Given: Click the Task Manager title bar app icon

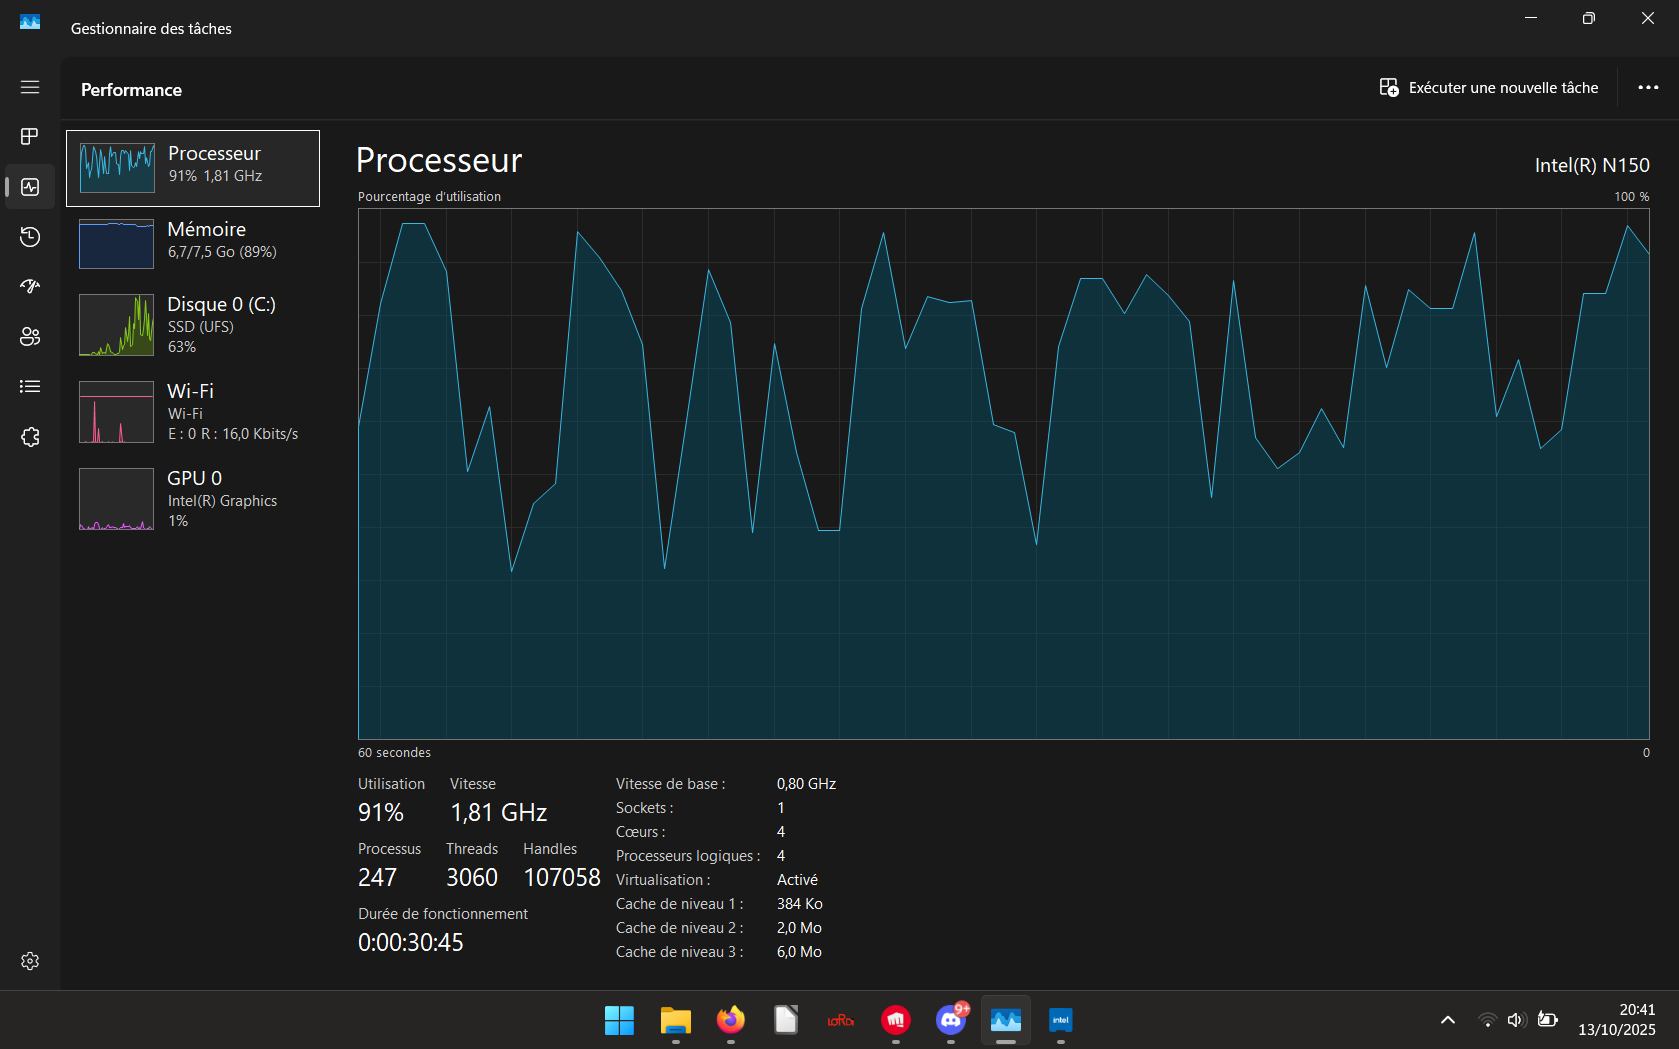Looking at the screenshot, I should [30, 23].
